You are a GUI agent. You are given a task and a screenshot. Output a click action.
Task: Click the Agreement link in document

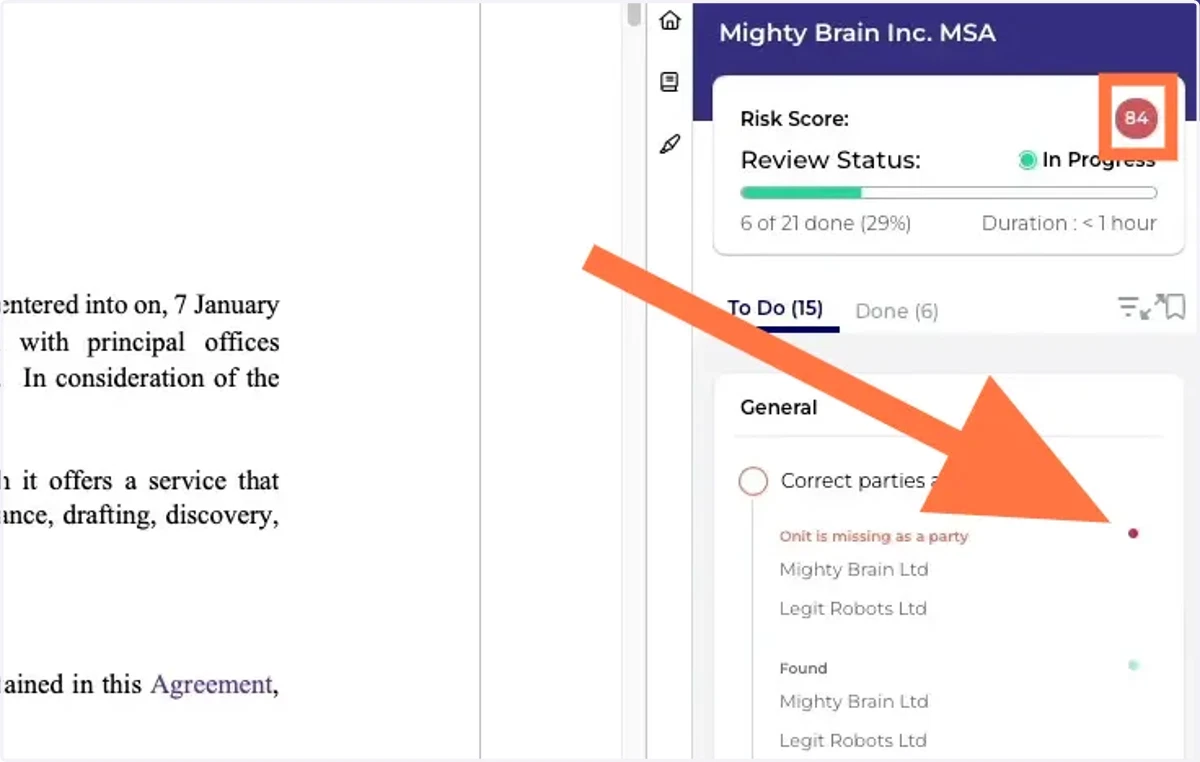click(211, 685)
